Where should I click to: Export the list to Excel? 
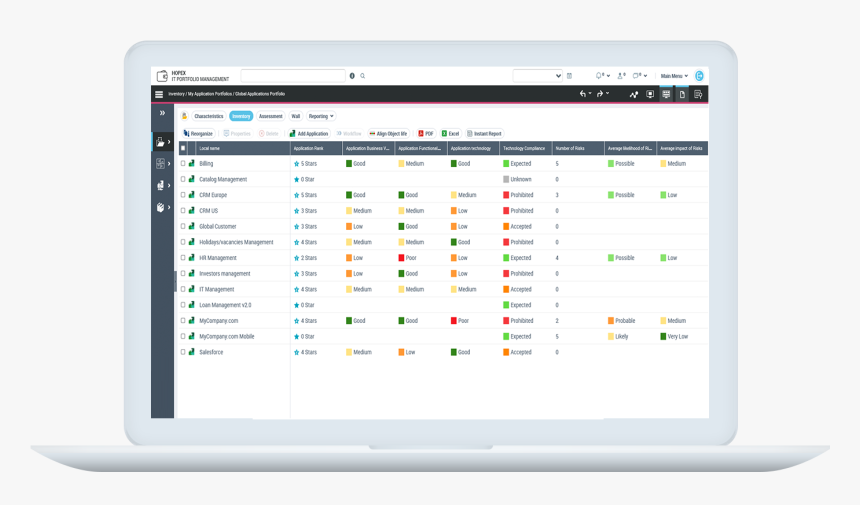(450, 133)
